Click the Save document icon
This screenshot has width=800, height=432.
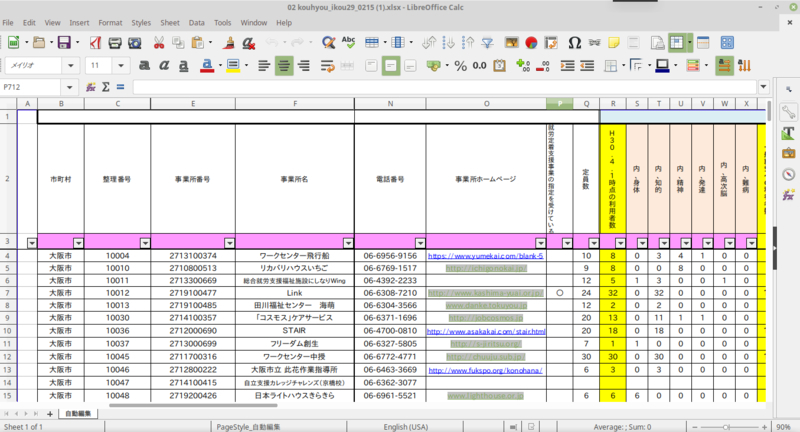click(64, 43)
